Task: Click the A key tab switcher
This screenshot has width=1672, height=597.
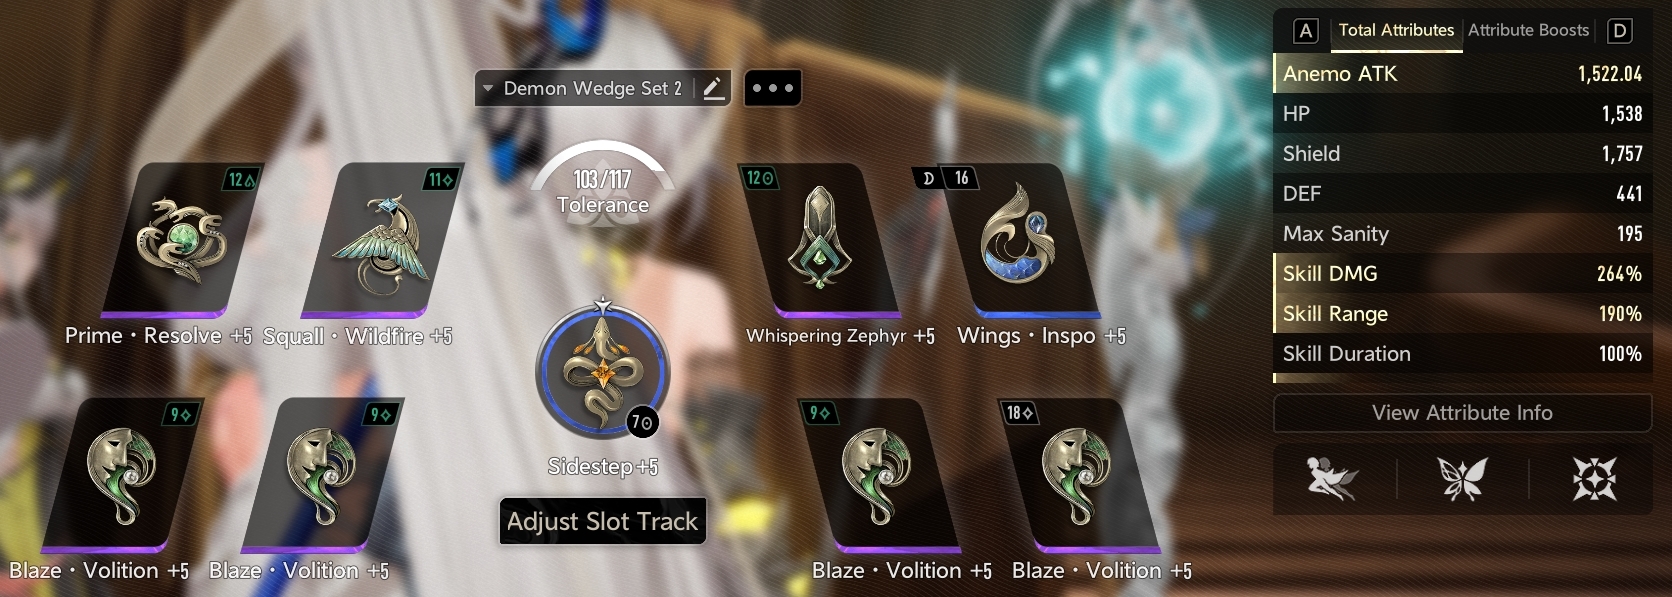Action: (x=1305, y=31)
